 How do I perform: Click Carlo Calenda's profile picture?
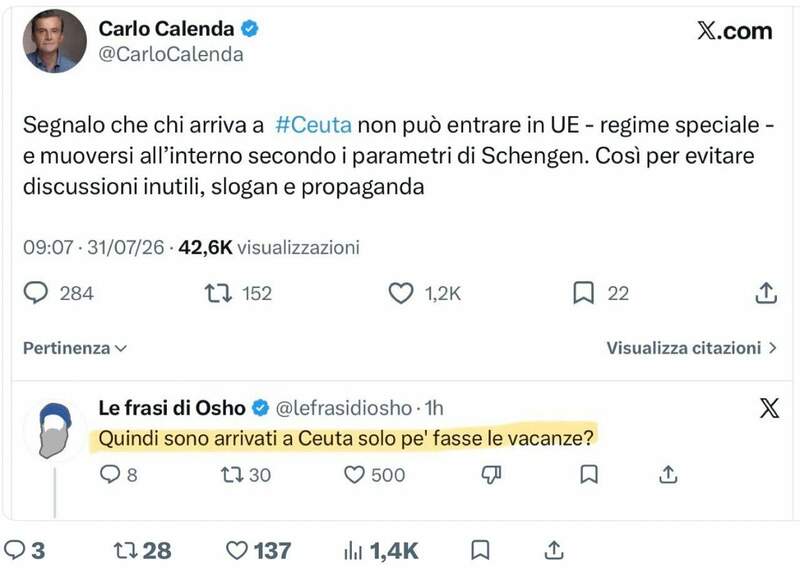[x=55, y=41]
